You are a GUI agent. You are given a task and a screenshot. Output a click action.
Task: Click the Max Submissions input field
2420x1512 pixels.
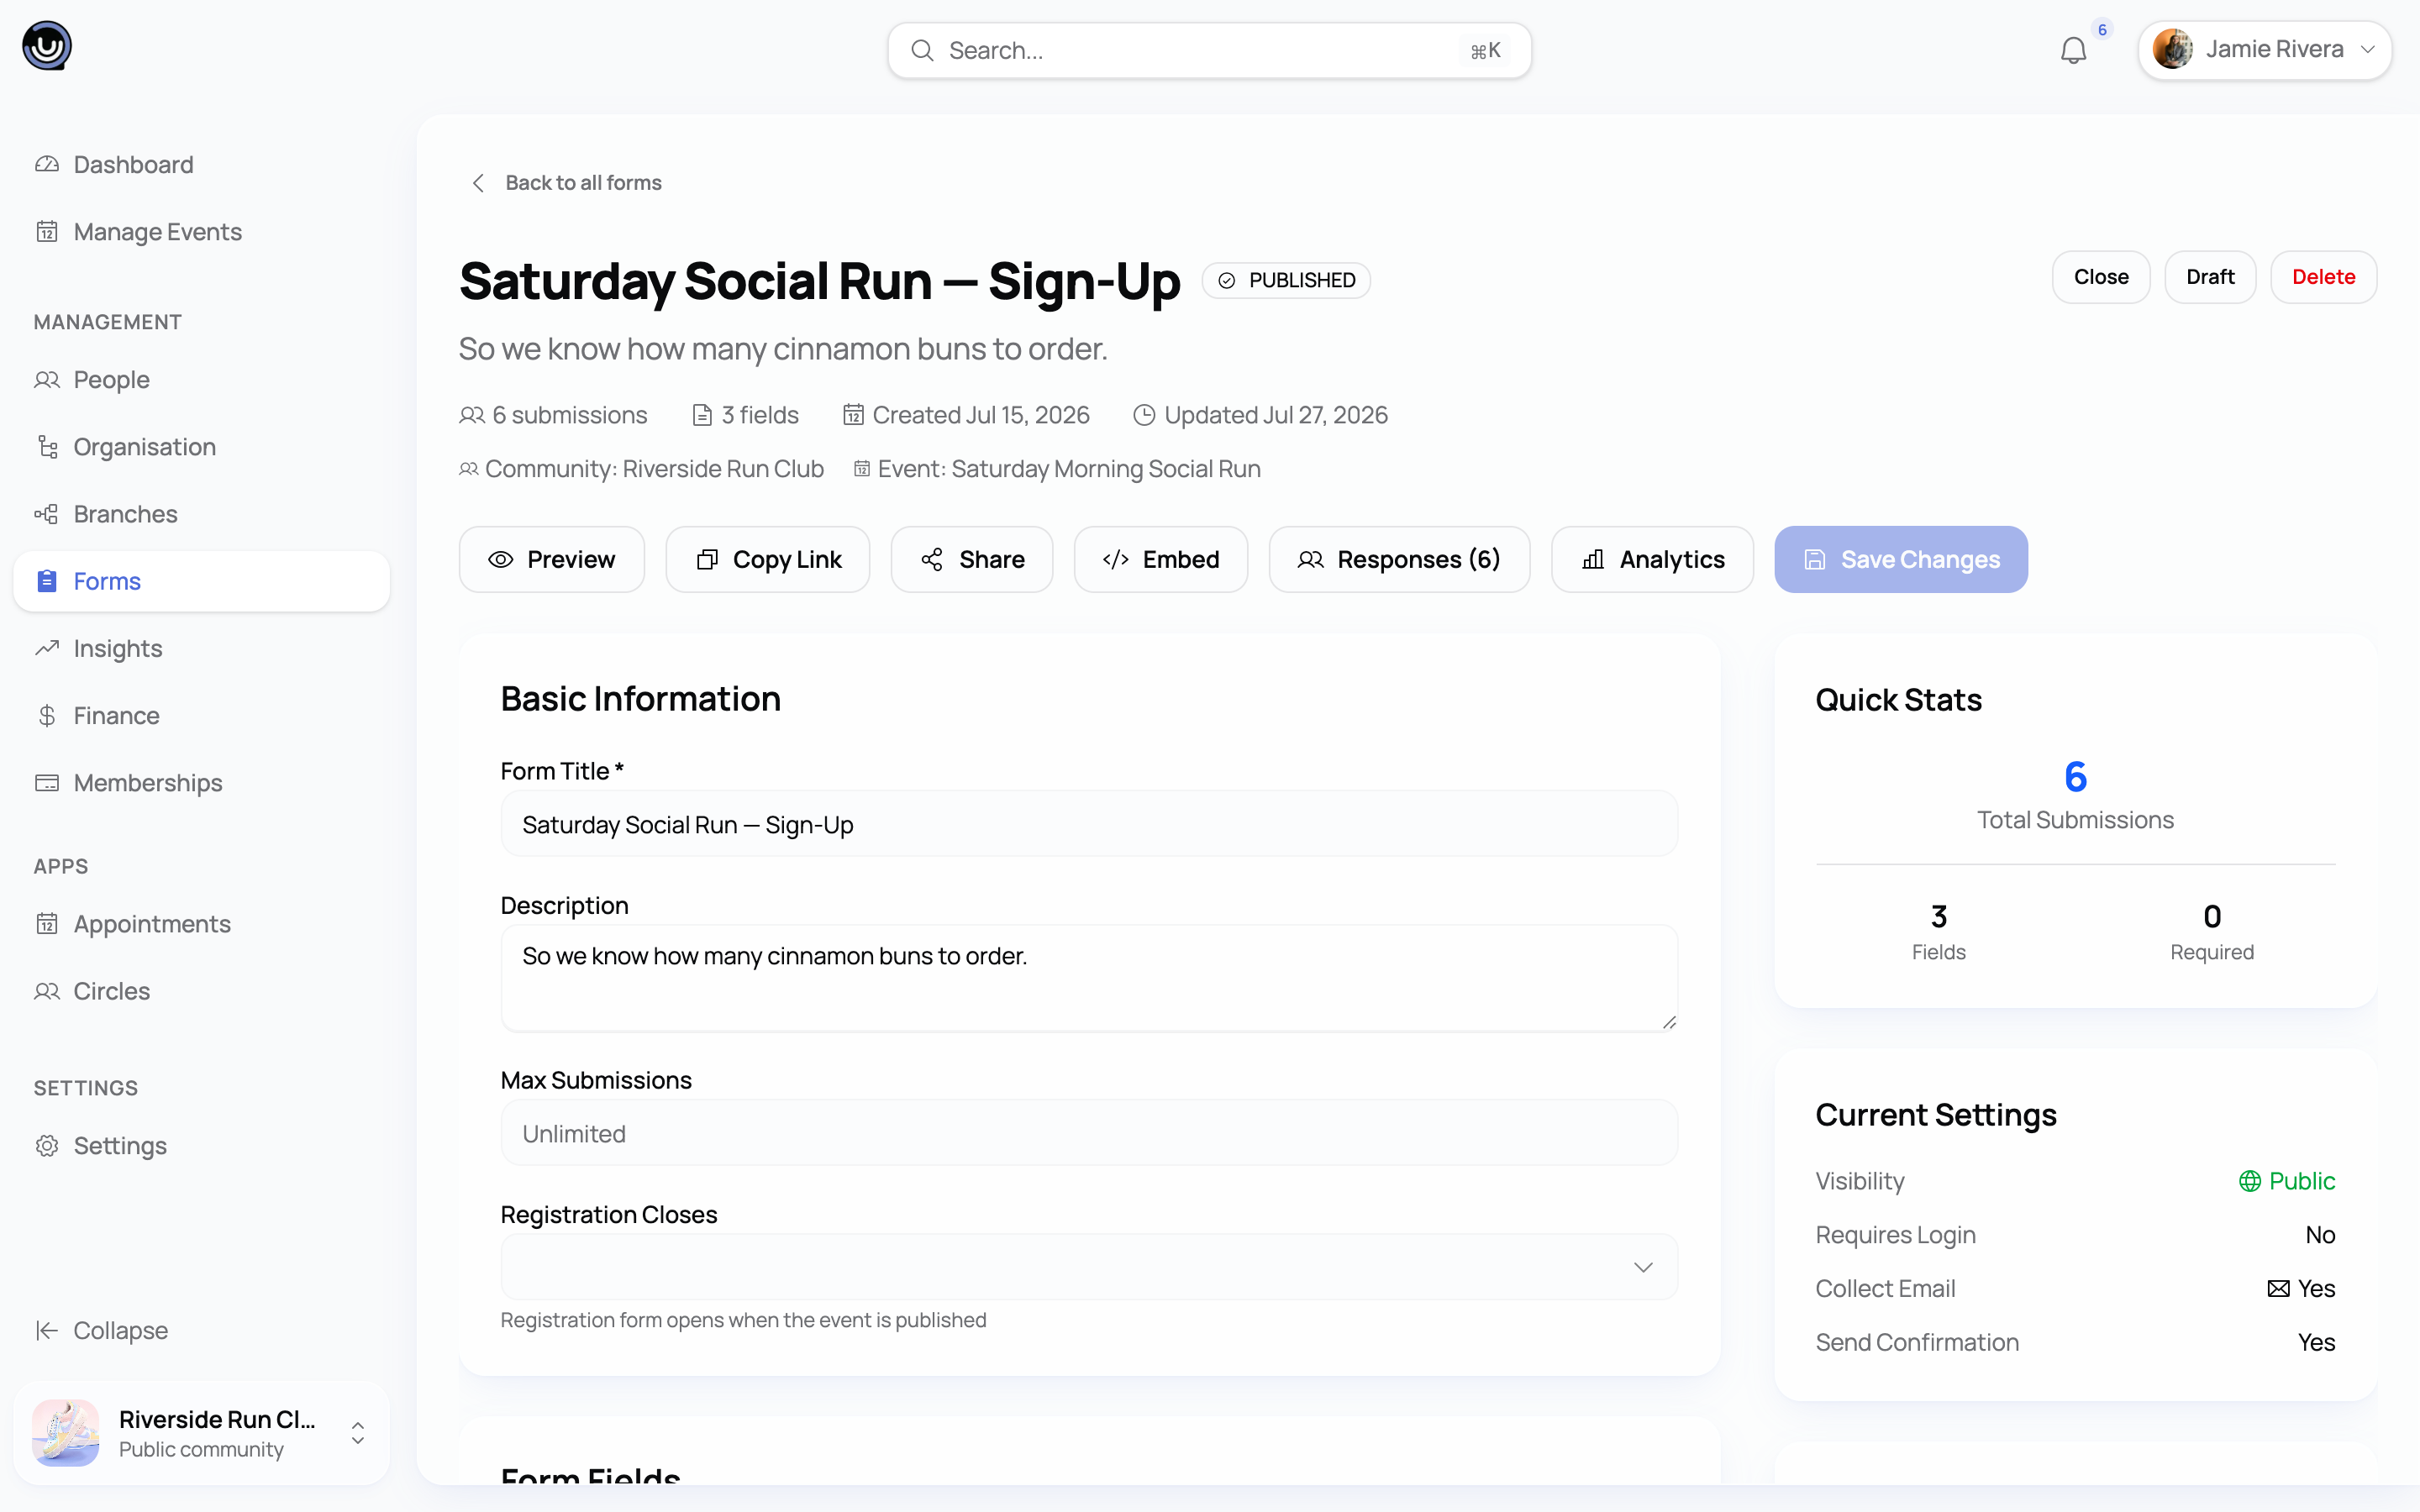coord(1089,1133)
